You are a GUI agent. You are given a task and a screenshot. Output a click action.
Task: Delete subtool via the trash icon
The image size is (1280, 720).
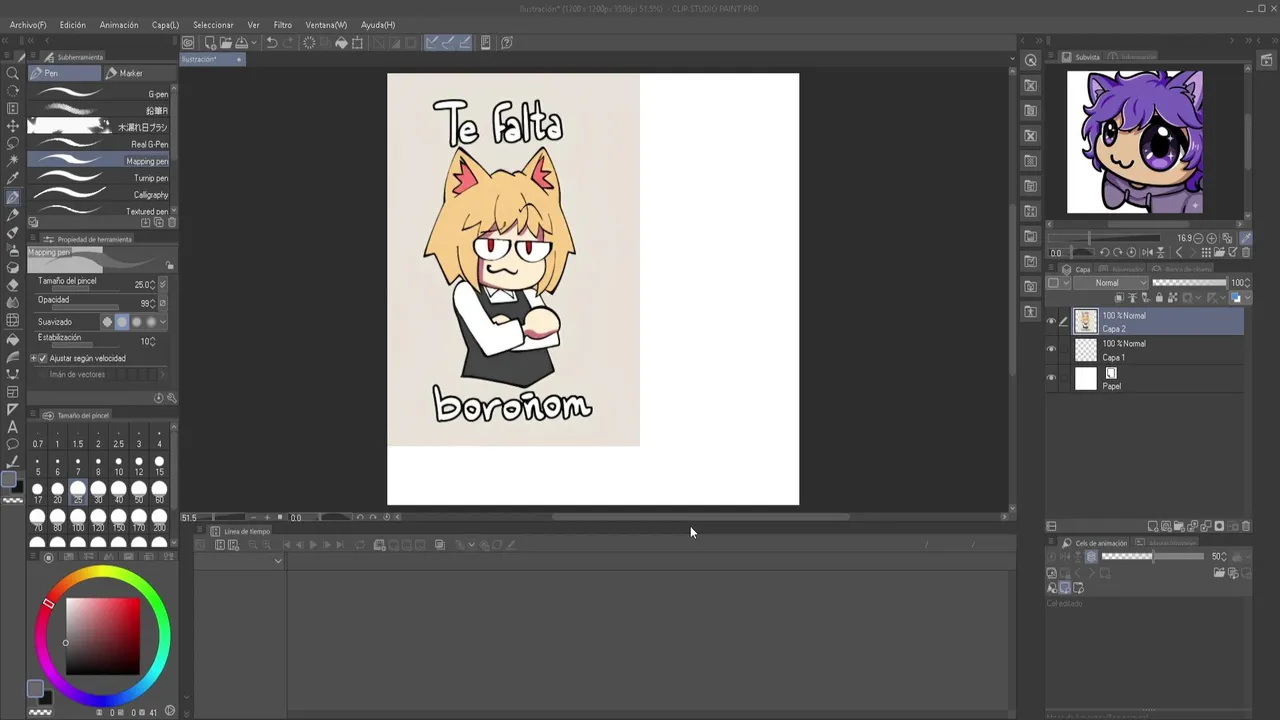[x=172, y=222]
